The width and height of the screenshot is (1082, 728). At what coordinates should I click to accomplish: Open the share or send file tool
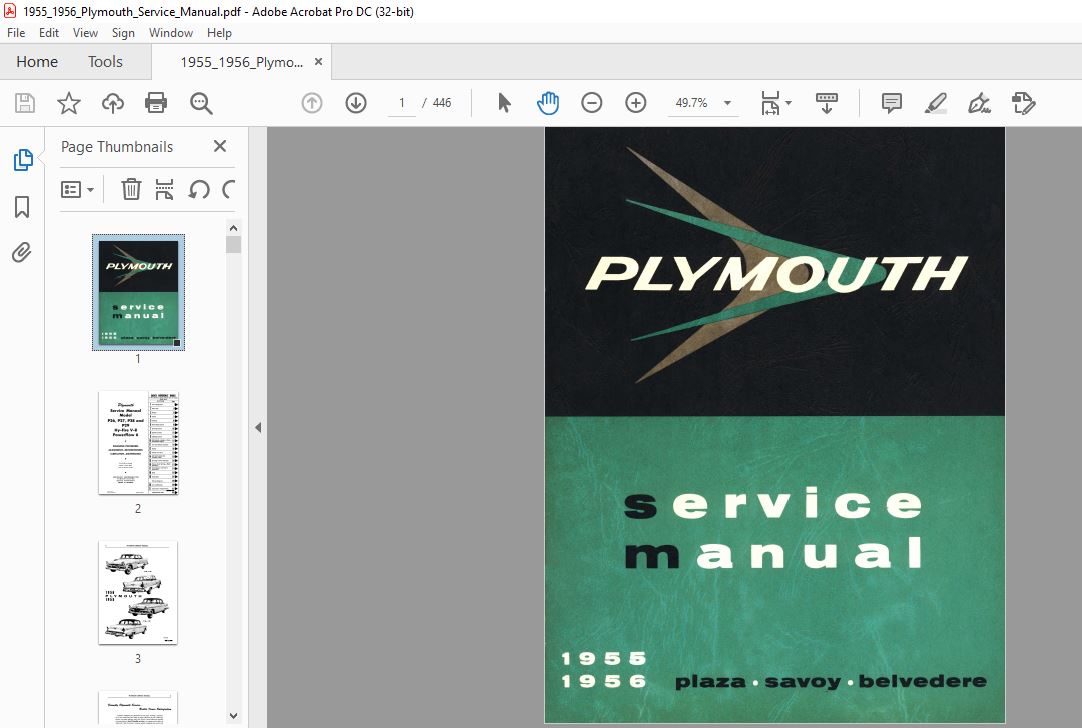(x=1024, y=104)
